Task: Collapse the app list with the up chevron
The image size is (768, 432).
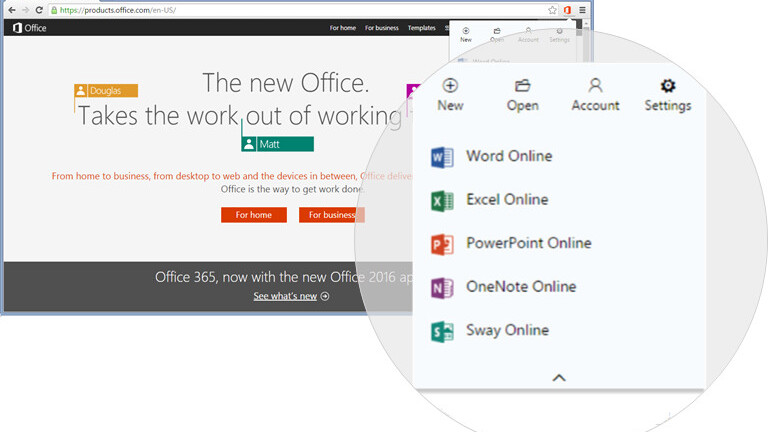Action: click(x=559, y=378)
